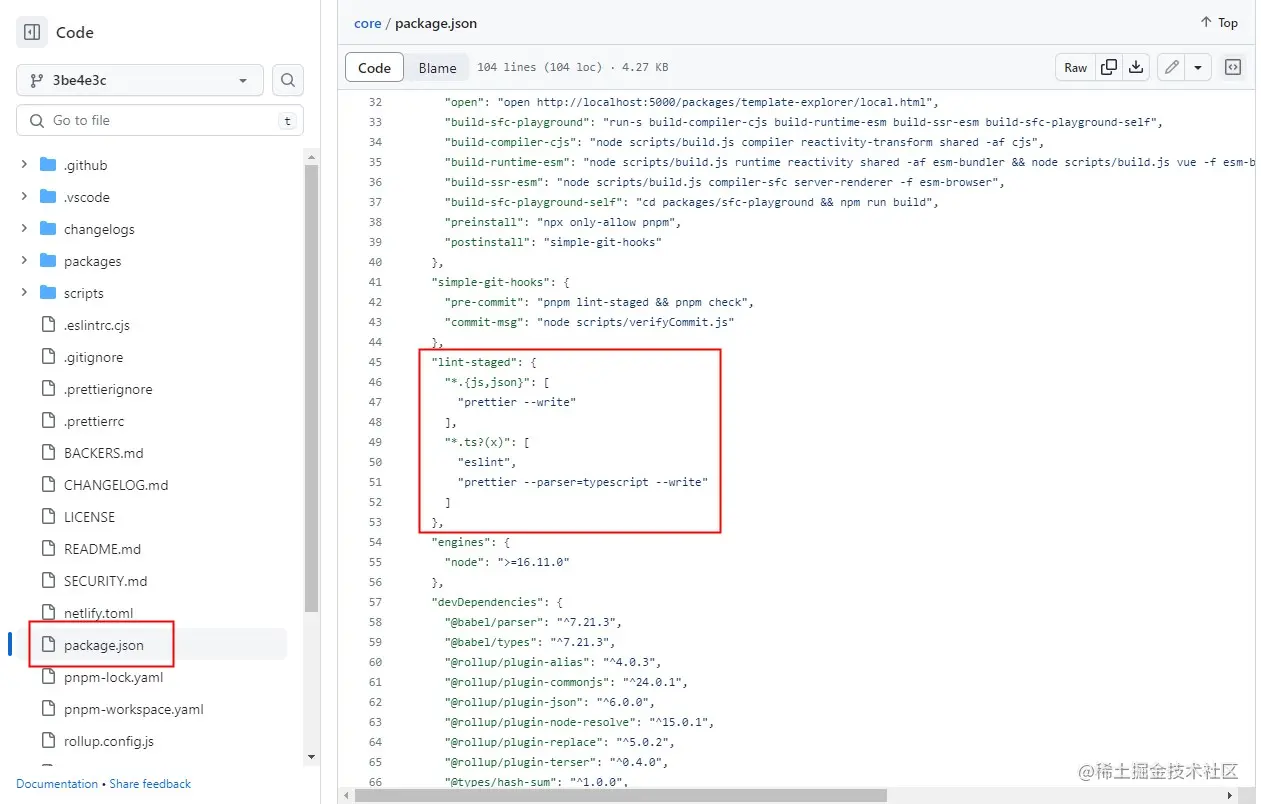Image resolution: width=1261 pixels, height=804 pixels.
Task: Click file icon next to netlify.toml
Action: [48, 613]
